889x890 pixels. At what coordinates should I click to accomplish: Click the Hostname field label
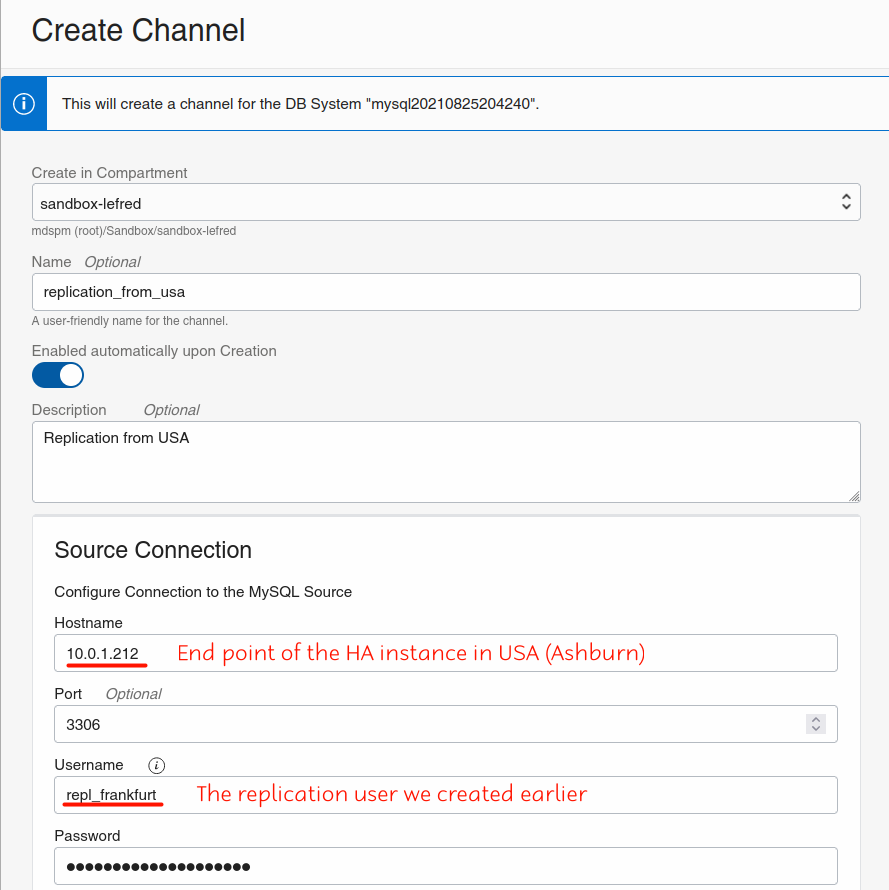click(x=88, y=623)
